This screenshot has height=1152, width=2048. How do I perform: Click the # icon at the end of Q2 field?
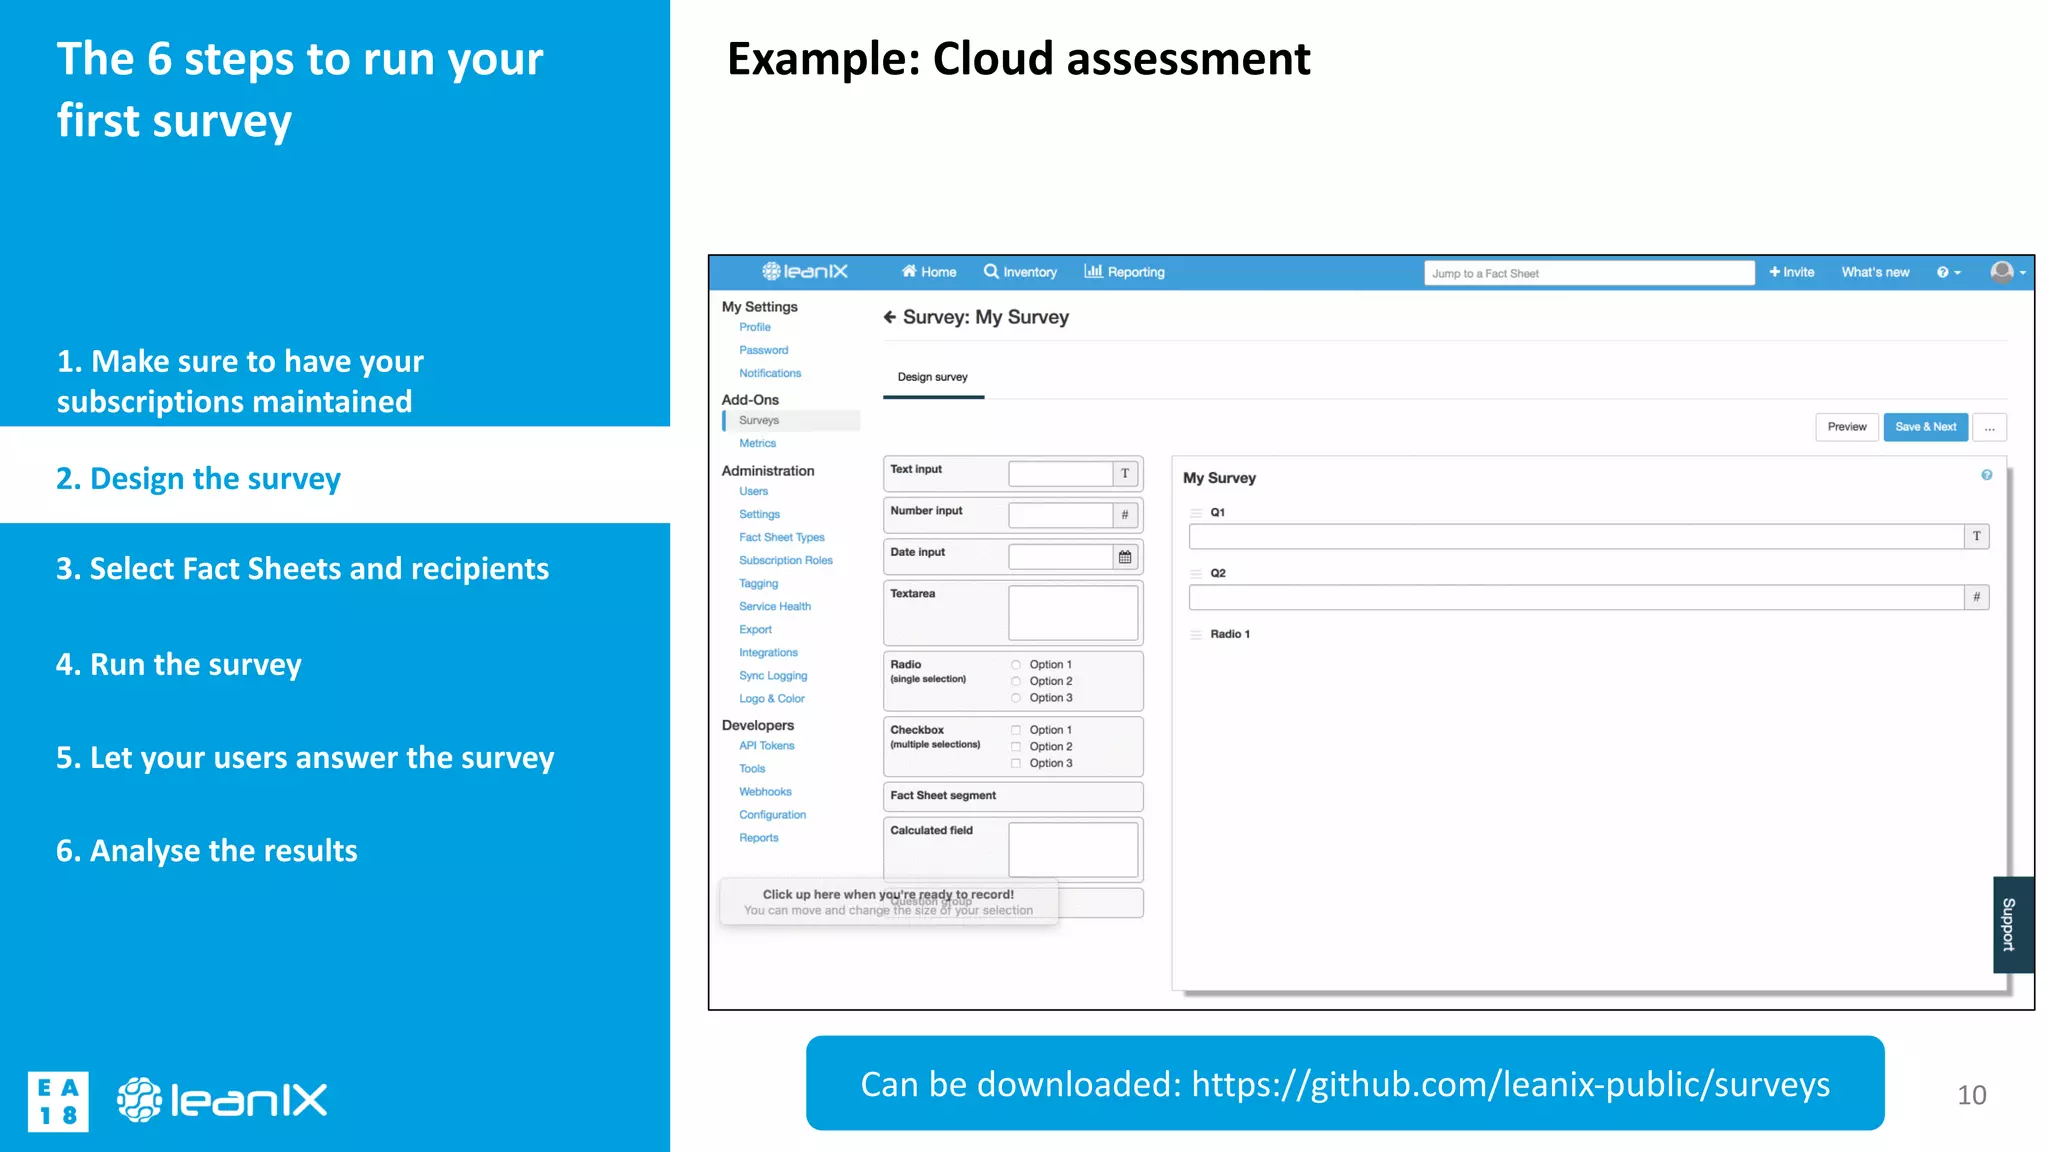coord(1977,597)
